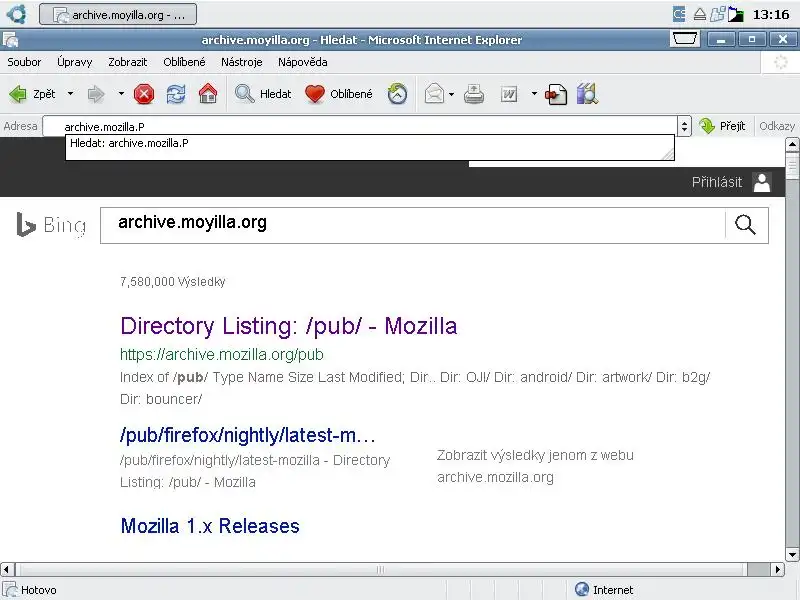Expand the Zpět back history dropdown arrow
The height and width of the screenshot is (600, 800).
pyautogui.click(x=70, y=94)
